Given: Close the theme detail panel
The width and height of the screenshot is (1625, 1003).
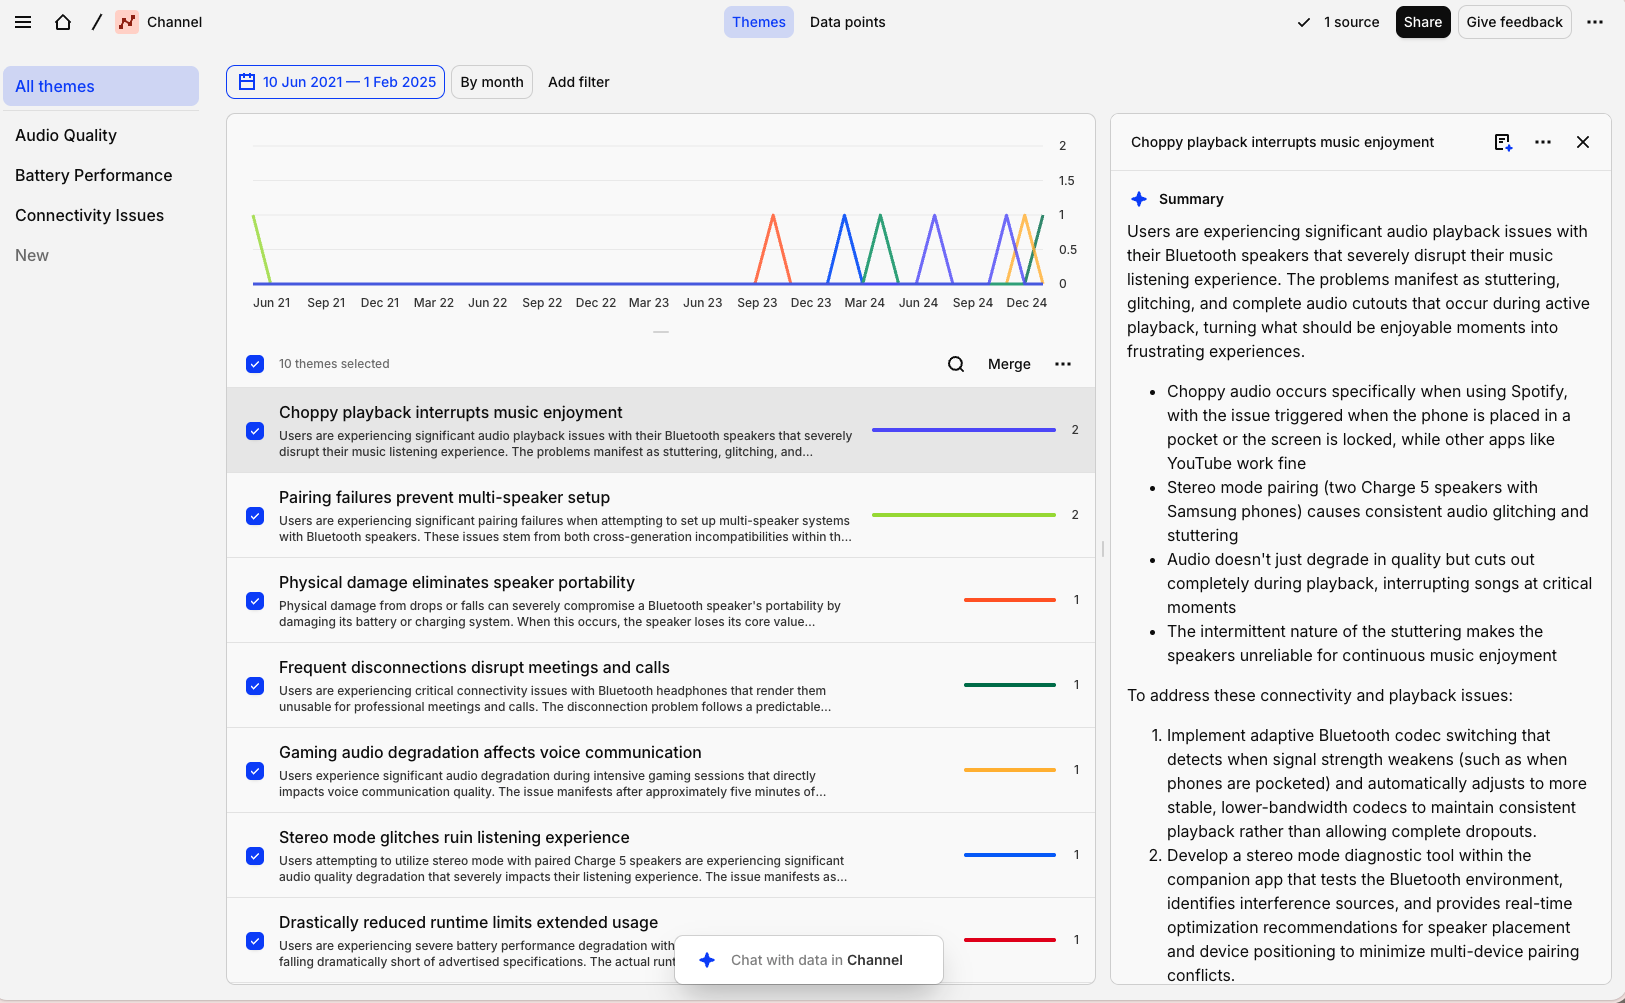Looking at the screenshot, I should tap(1583, 142).
